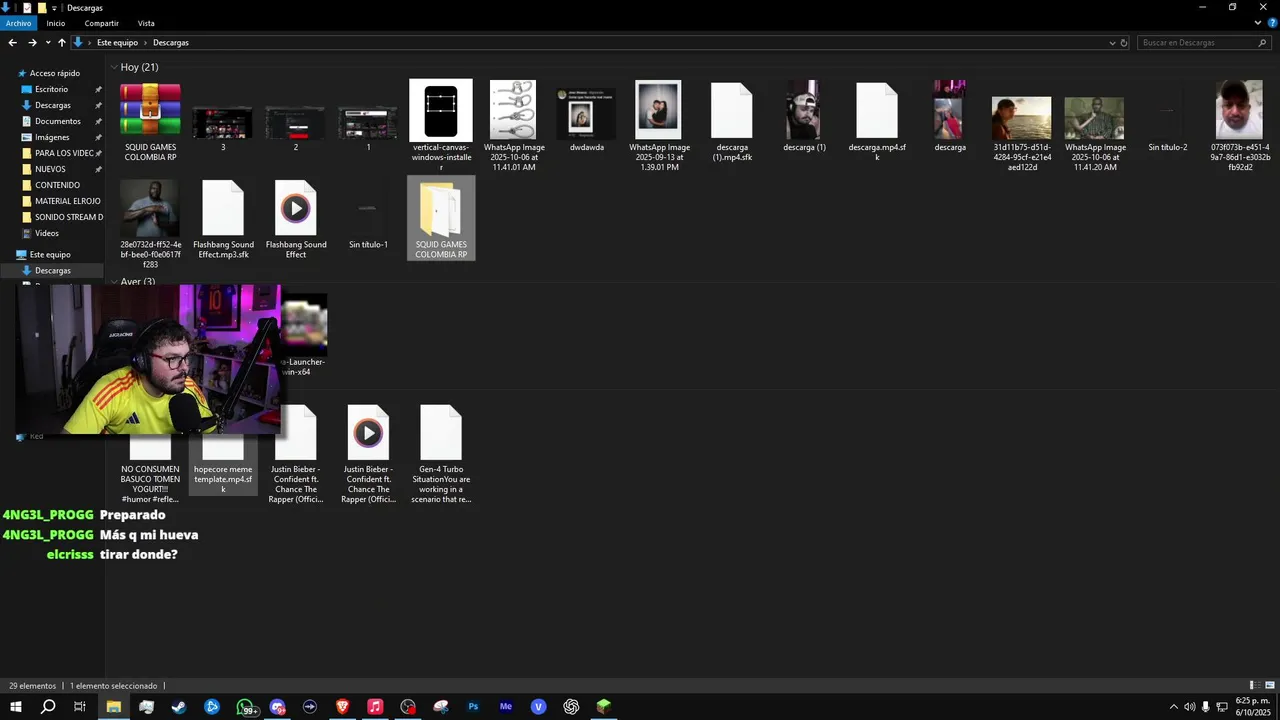The image size is (1280, 720).
Task: Open the PARA LOS VIDEOS folder in sidebar
Action: coord(62,153)
